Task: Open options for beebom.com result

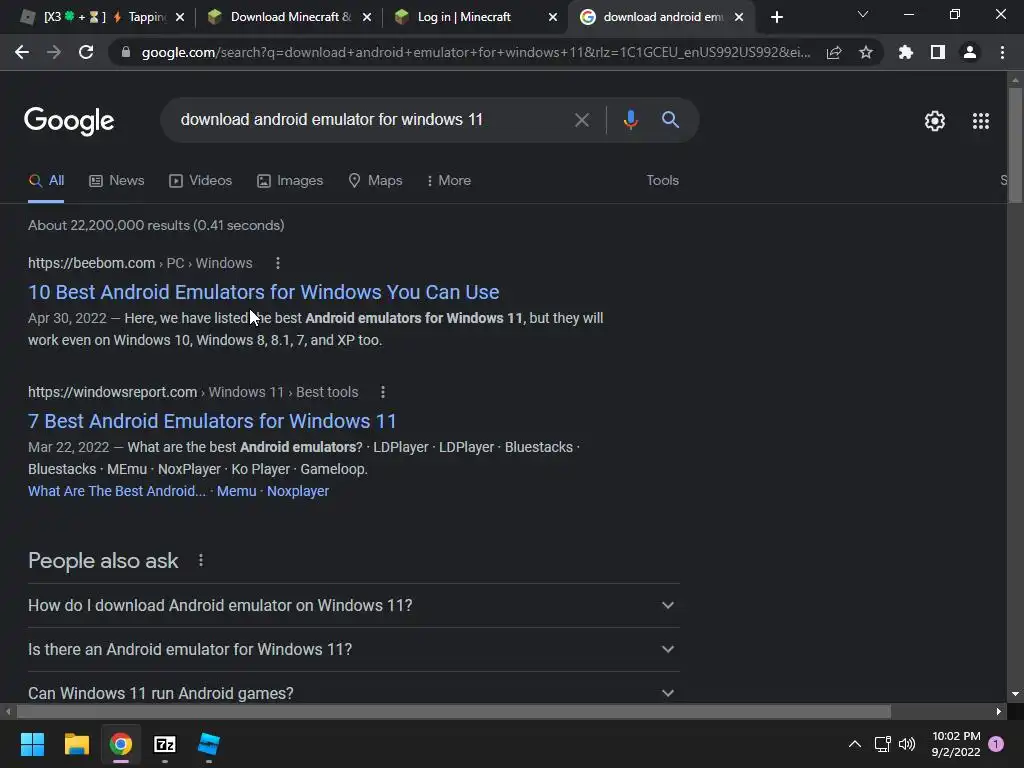Action: (x=278, y=263)
